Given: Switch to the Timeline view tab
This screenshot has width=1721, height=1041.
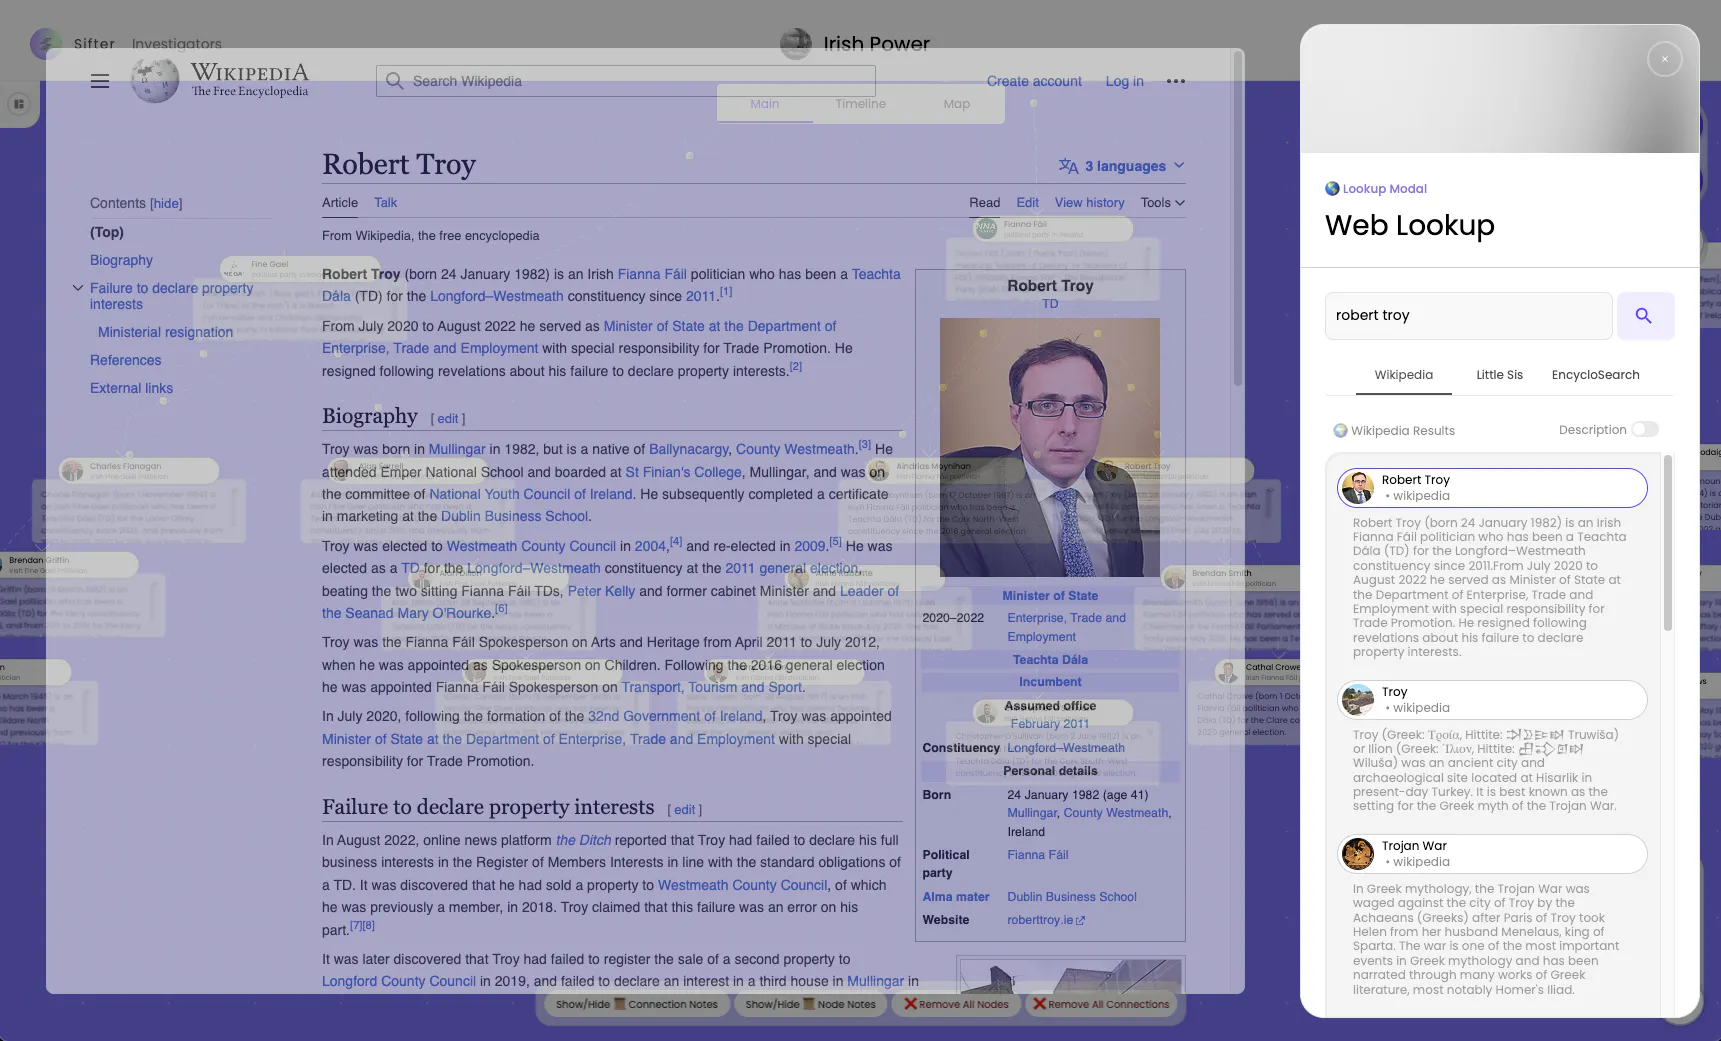Looking at the screenshot, I should click(860, 104).
